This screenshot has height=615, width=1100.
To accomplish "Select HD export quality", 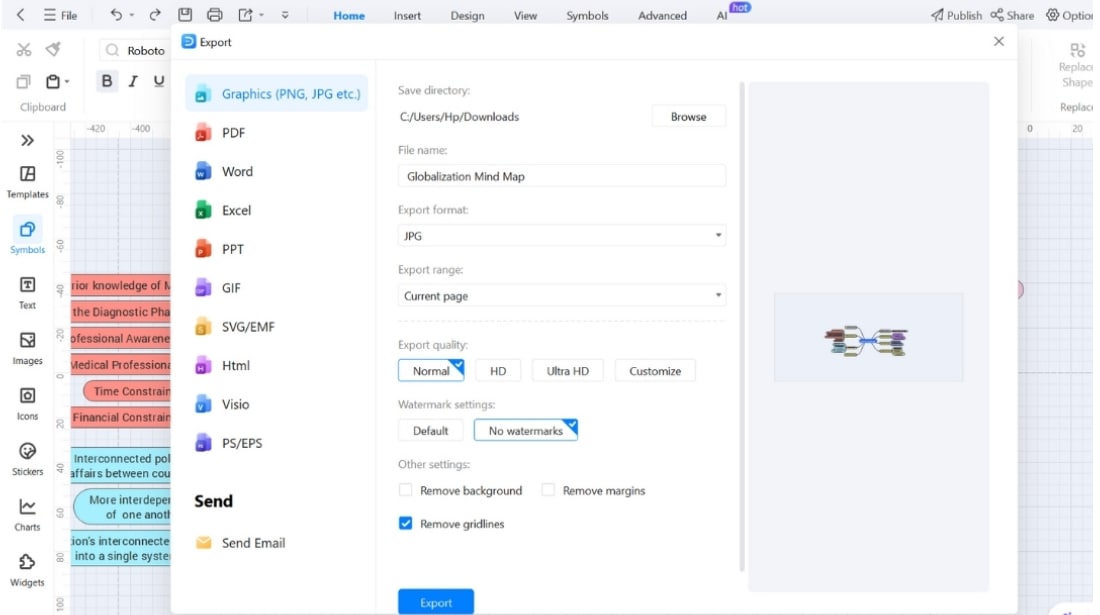I will pos(498,370).
